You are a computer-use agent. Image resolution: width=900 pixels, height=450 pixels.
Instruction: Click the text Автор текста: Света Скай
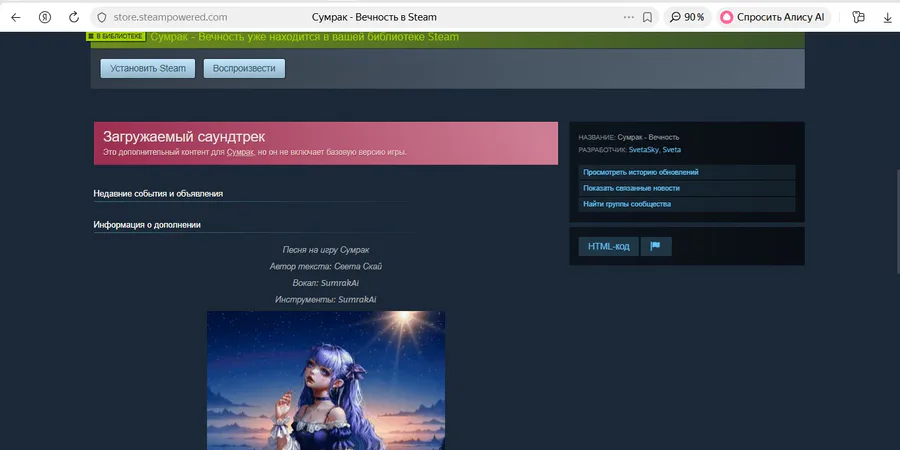(326, 266)
